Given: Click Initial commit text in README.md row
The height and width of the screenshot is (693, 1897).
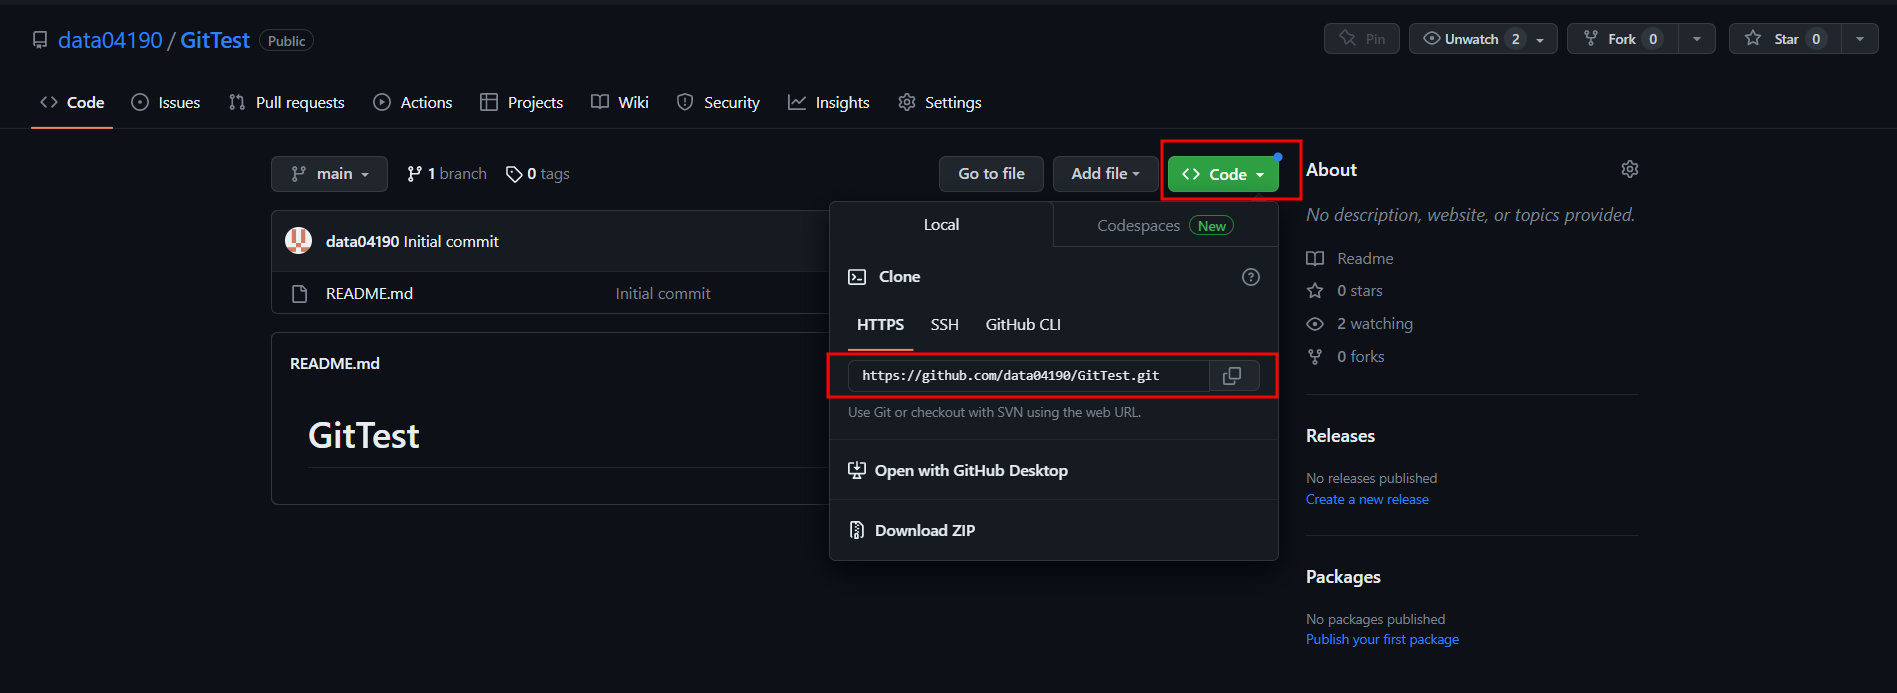Looking at the screenshot, I should 663,293.
